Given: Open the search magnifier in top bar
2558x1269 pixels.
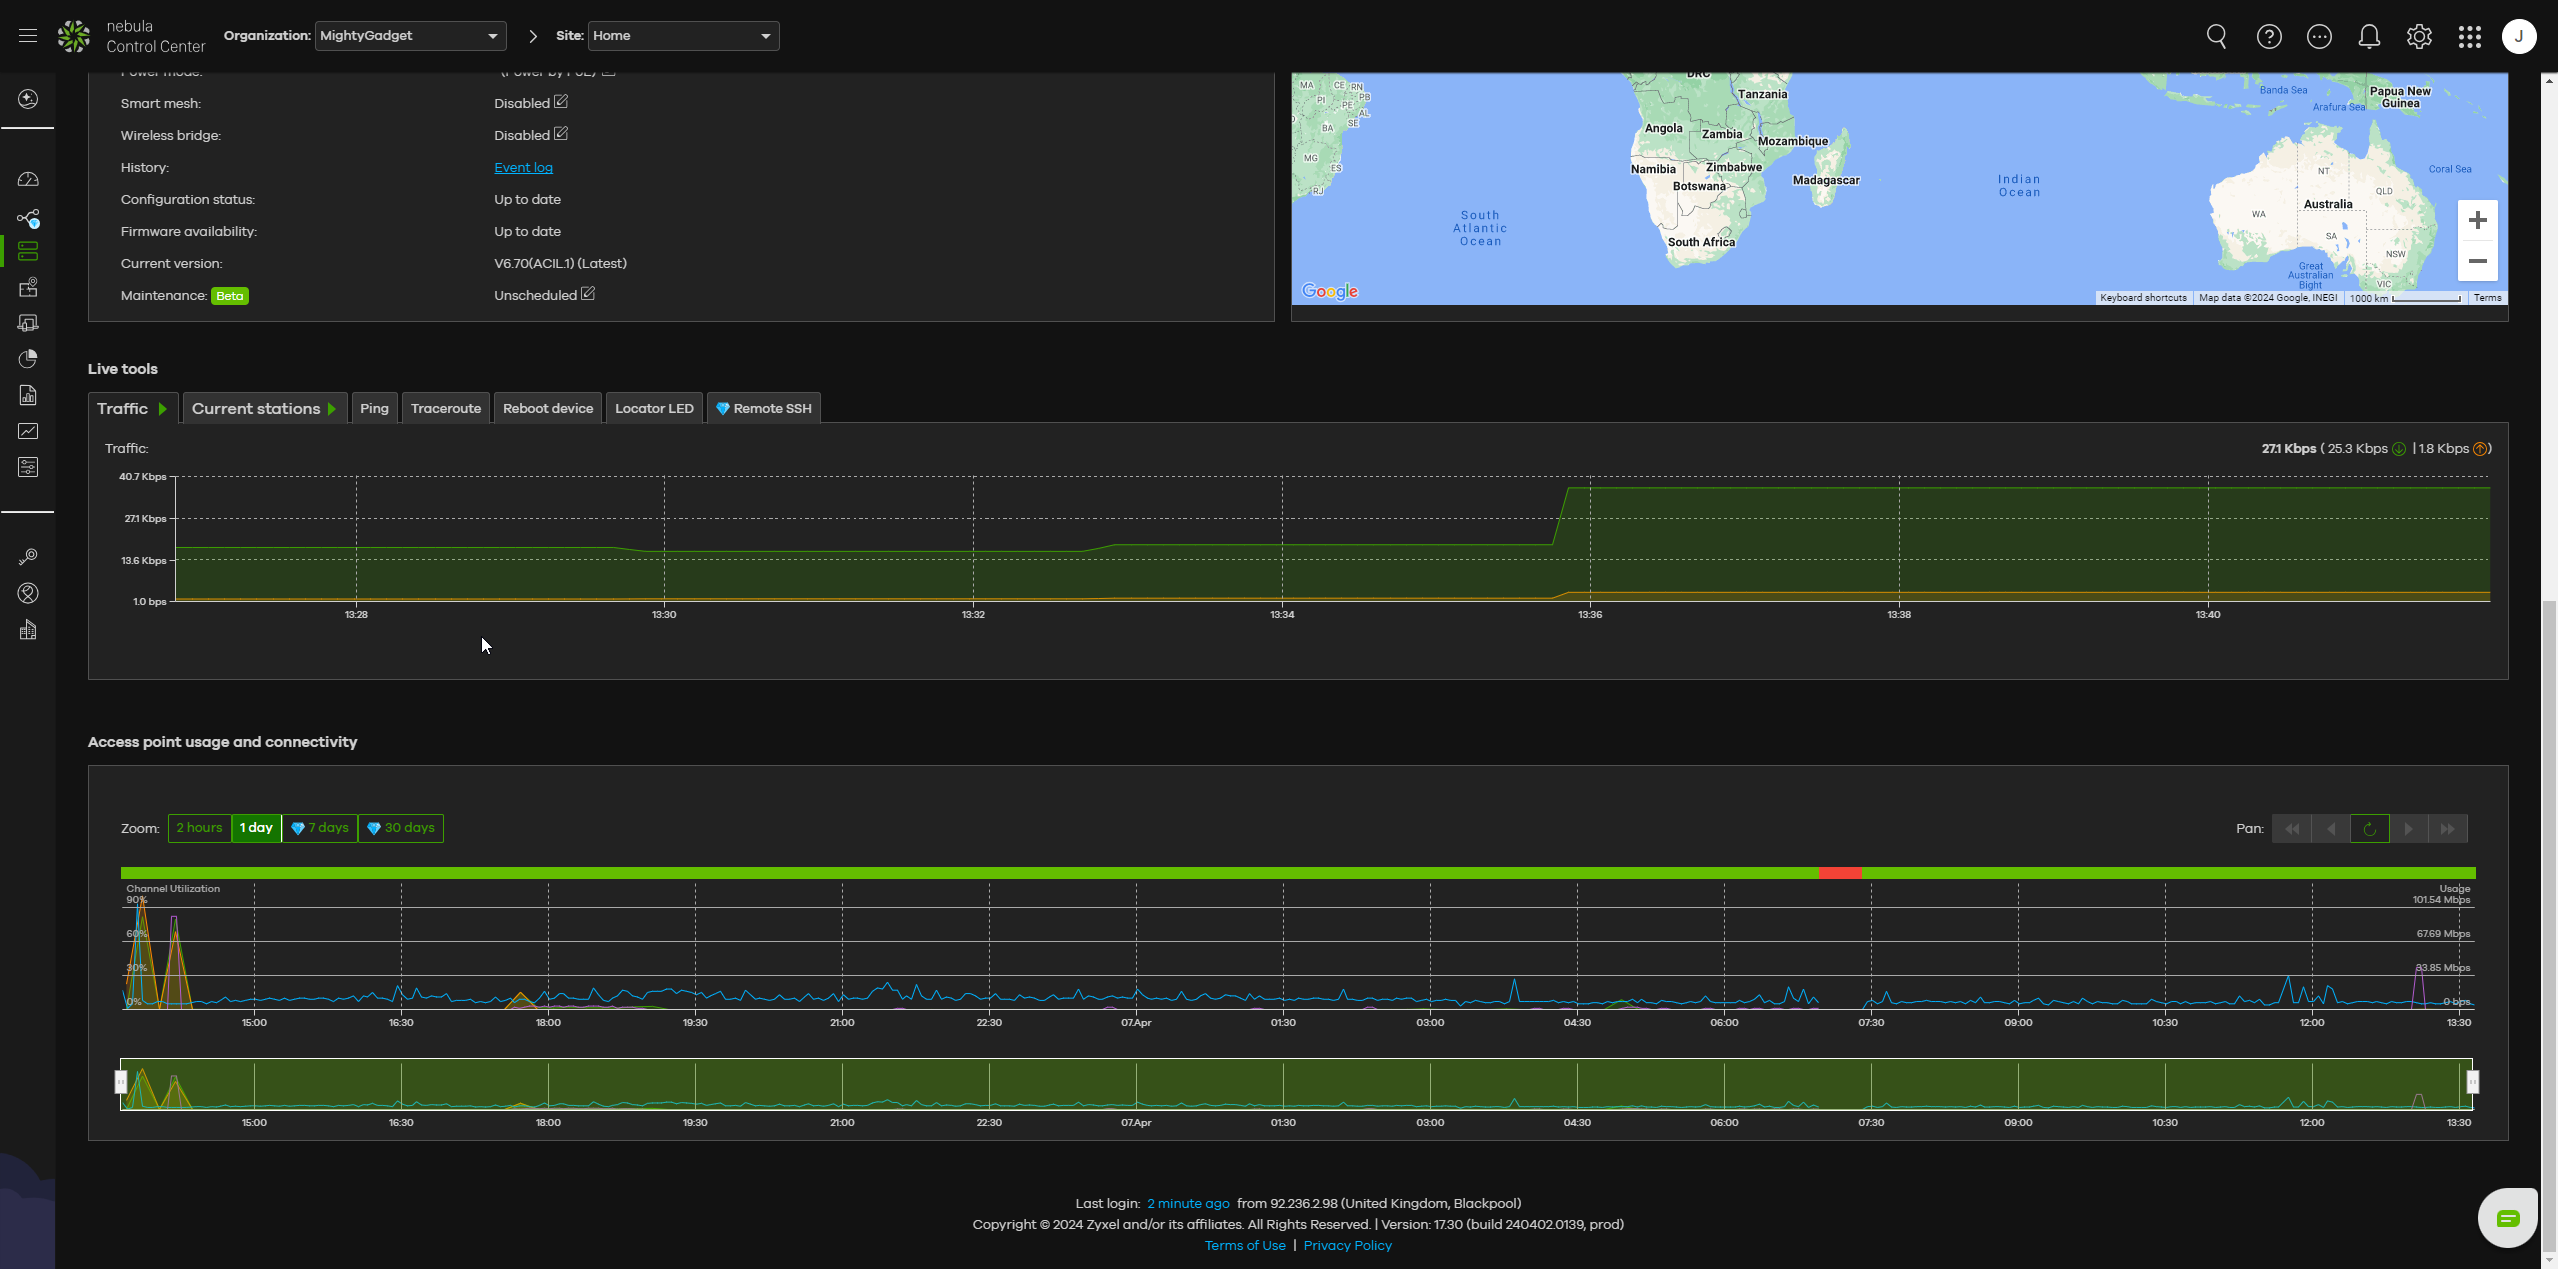Looking at the screenshot, I should pos(2216,37).
